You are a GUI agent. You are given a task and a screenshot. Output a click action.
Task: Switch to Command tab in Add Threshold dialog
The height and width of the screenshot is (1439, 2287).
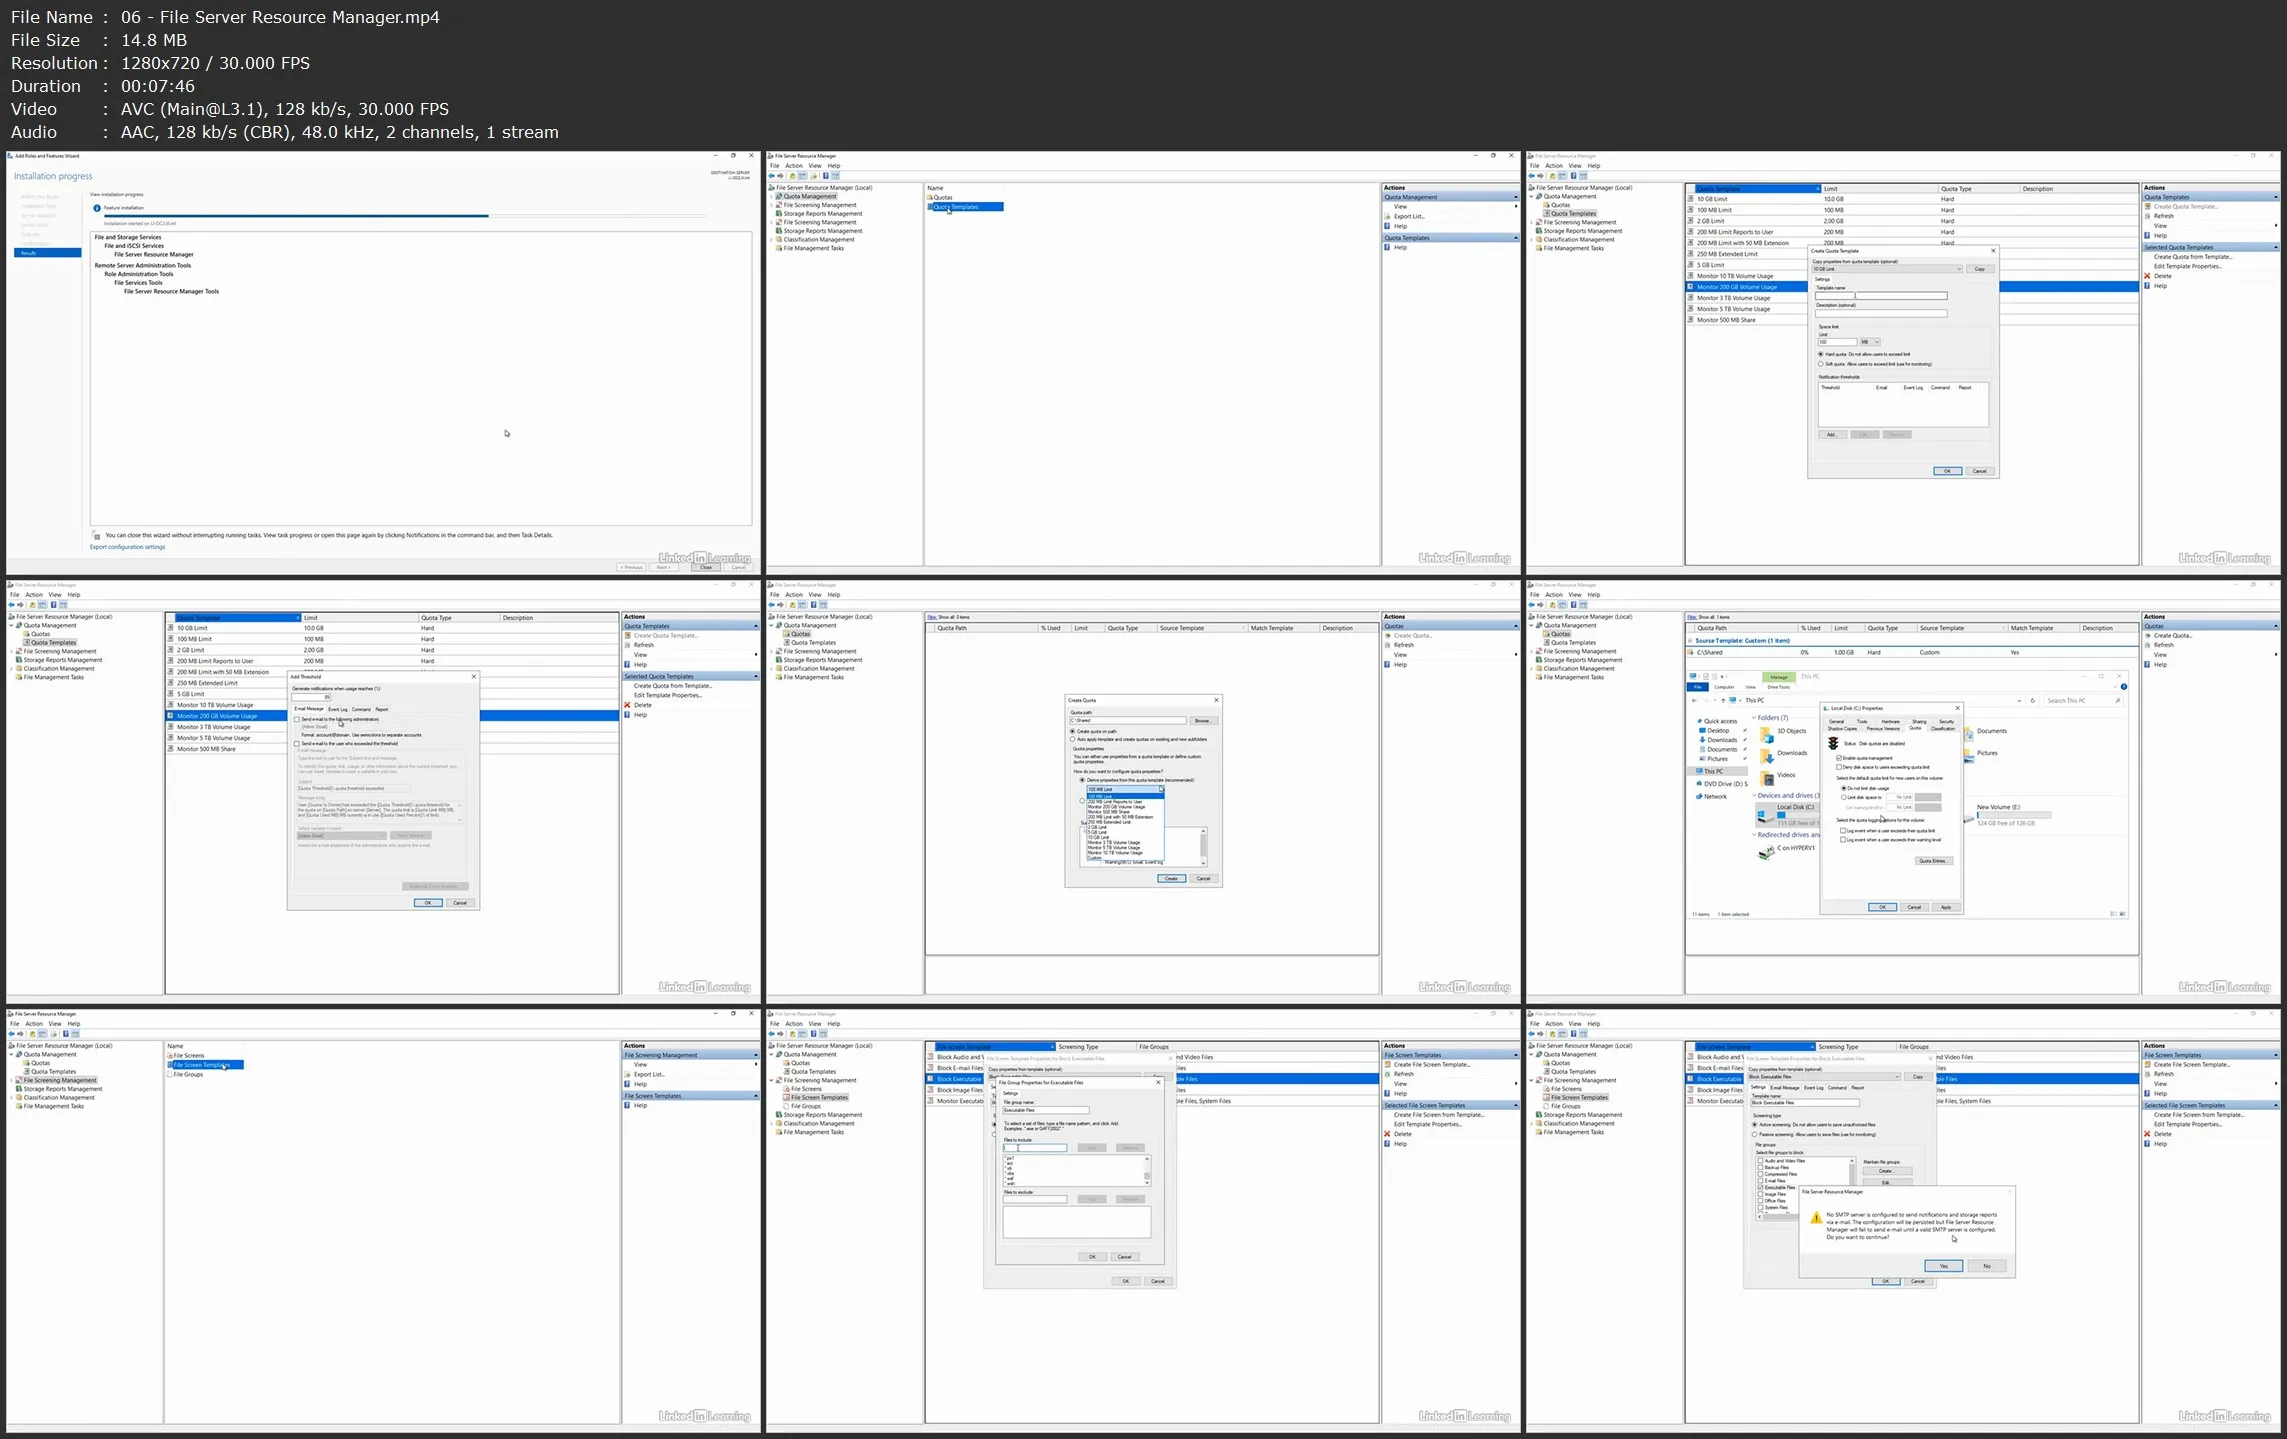tap(361, 709)
